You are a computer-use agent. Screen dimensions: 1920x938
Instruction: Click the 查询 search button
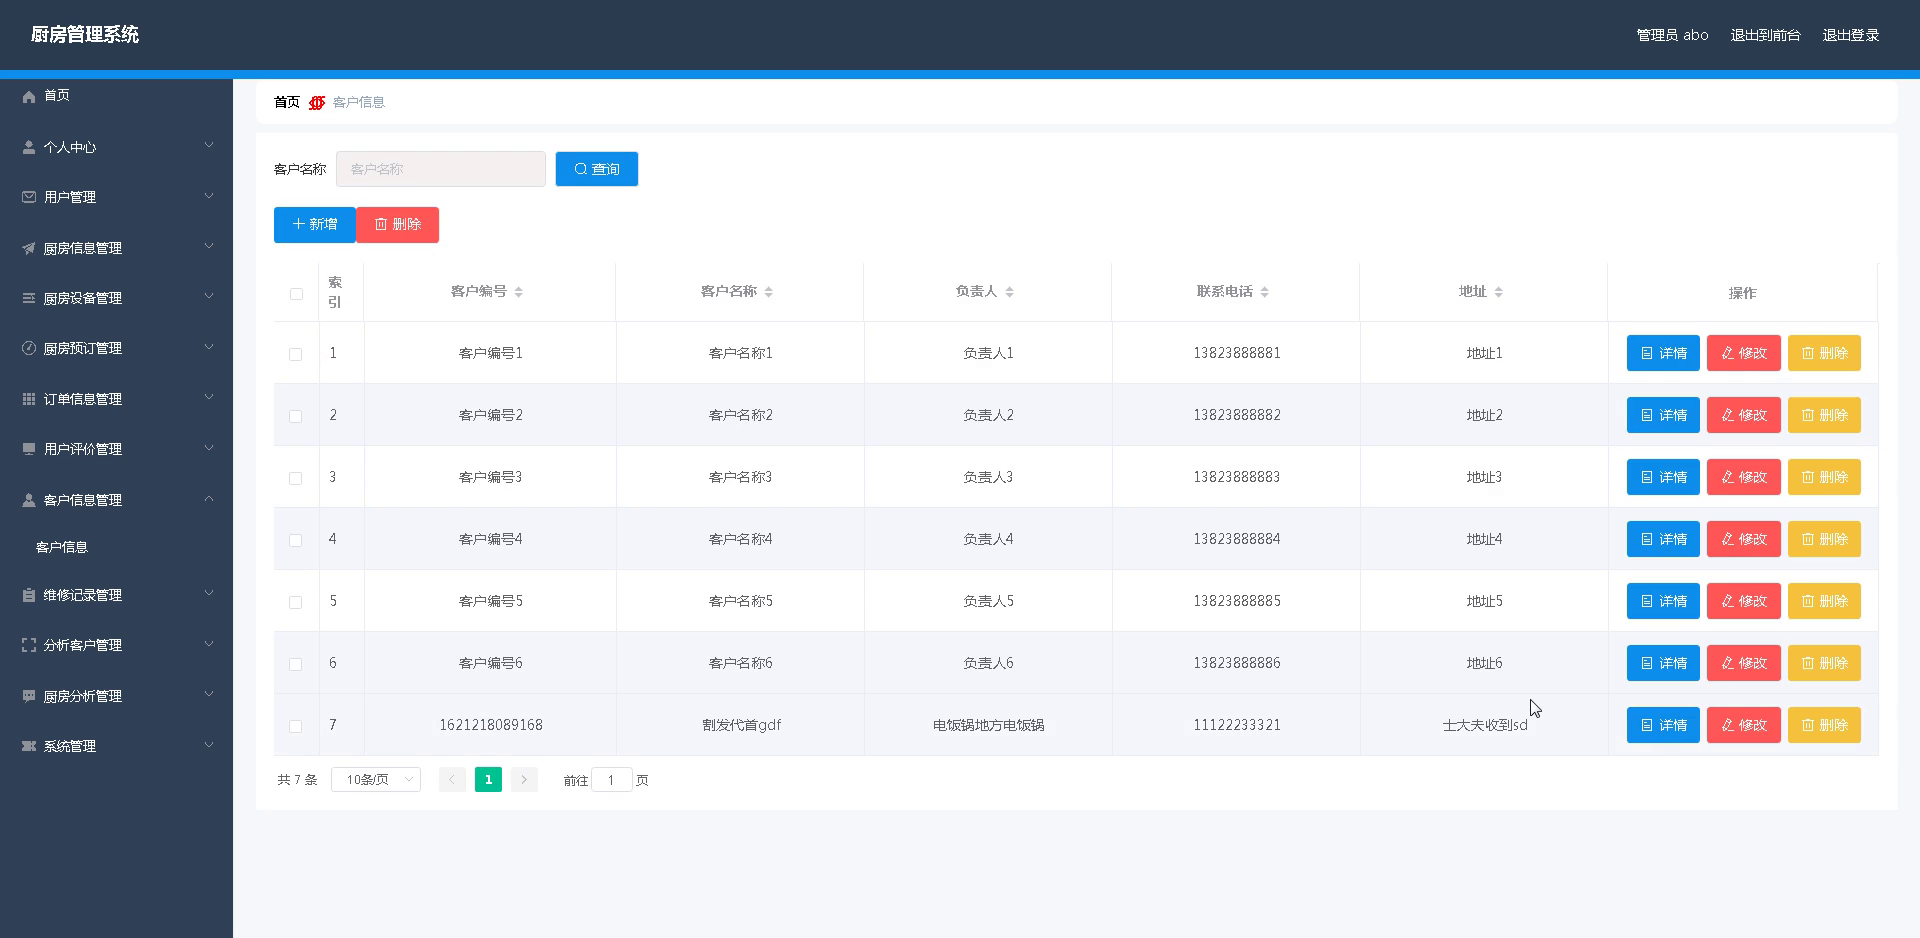597,169
